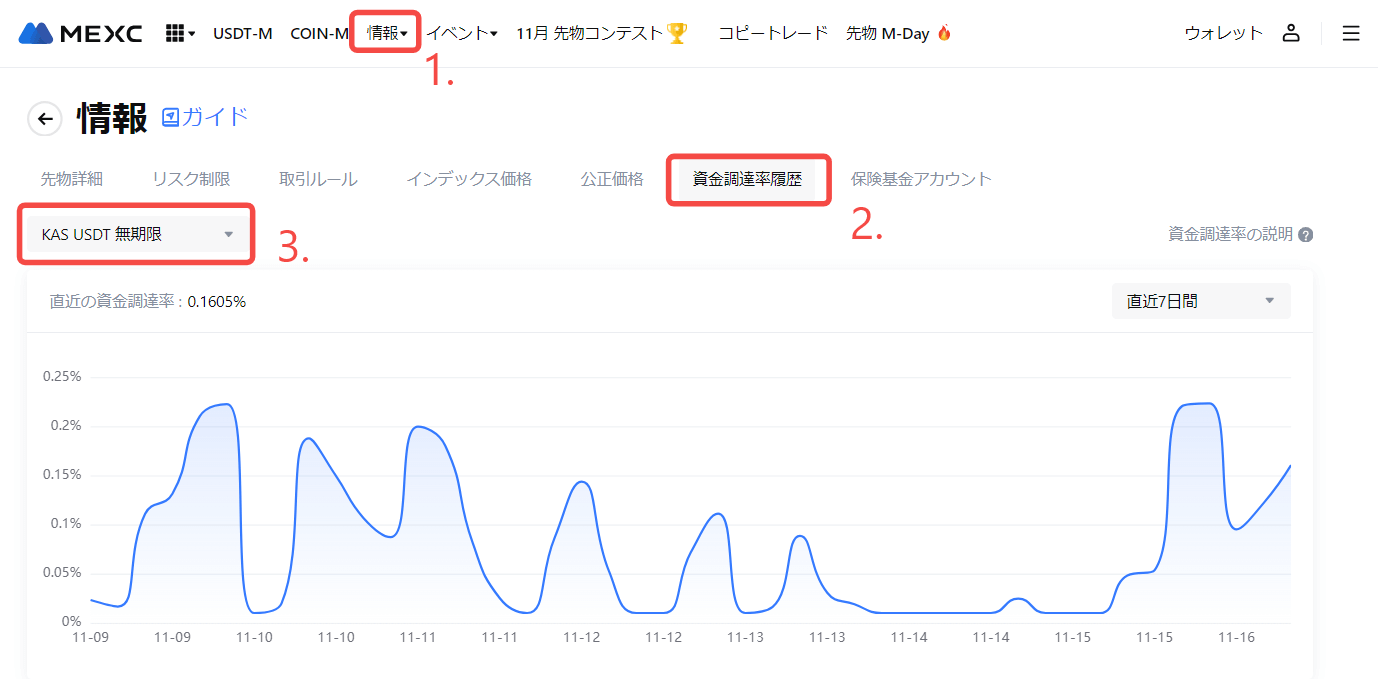Click the MEXC logo
The image size is (1378, 679).
coord(80,33)
